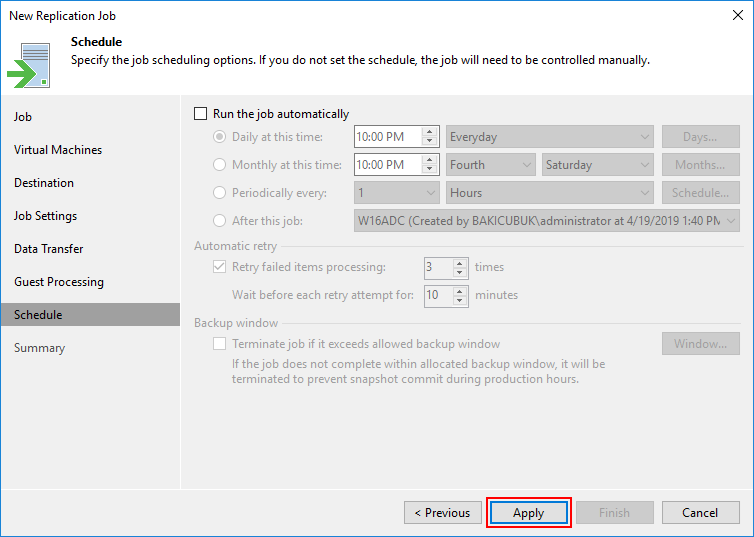Increase the retry times count
This screenshot has width=754, height=537.
[x=460, y=262]
